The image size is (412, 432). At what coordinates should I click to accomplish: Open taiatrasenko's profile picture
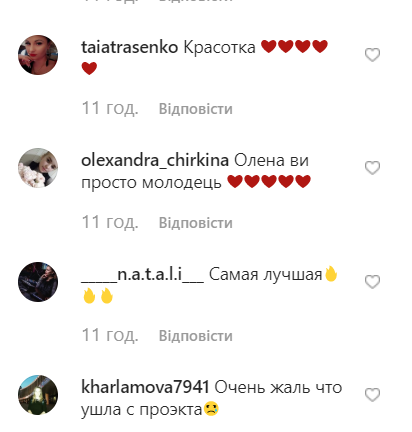(38, 55)
